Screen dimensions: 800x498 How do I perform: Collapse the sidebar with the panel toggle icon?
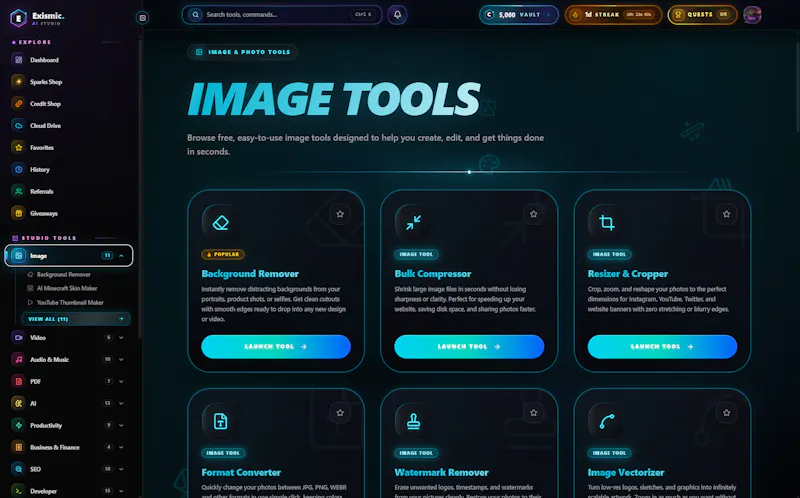142,18
